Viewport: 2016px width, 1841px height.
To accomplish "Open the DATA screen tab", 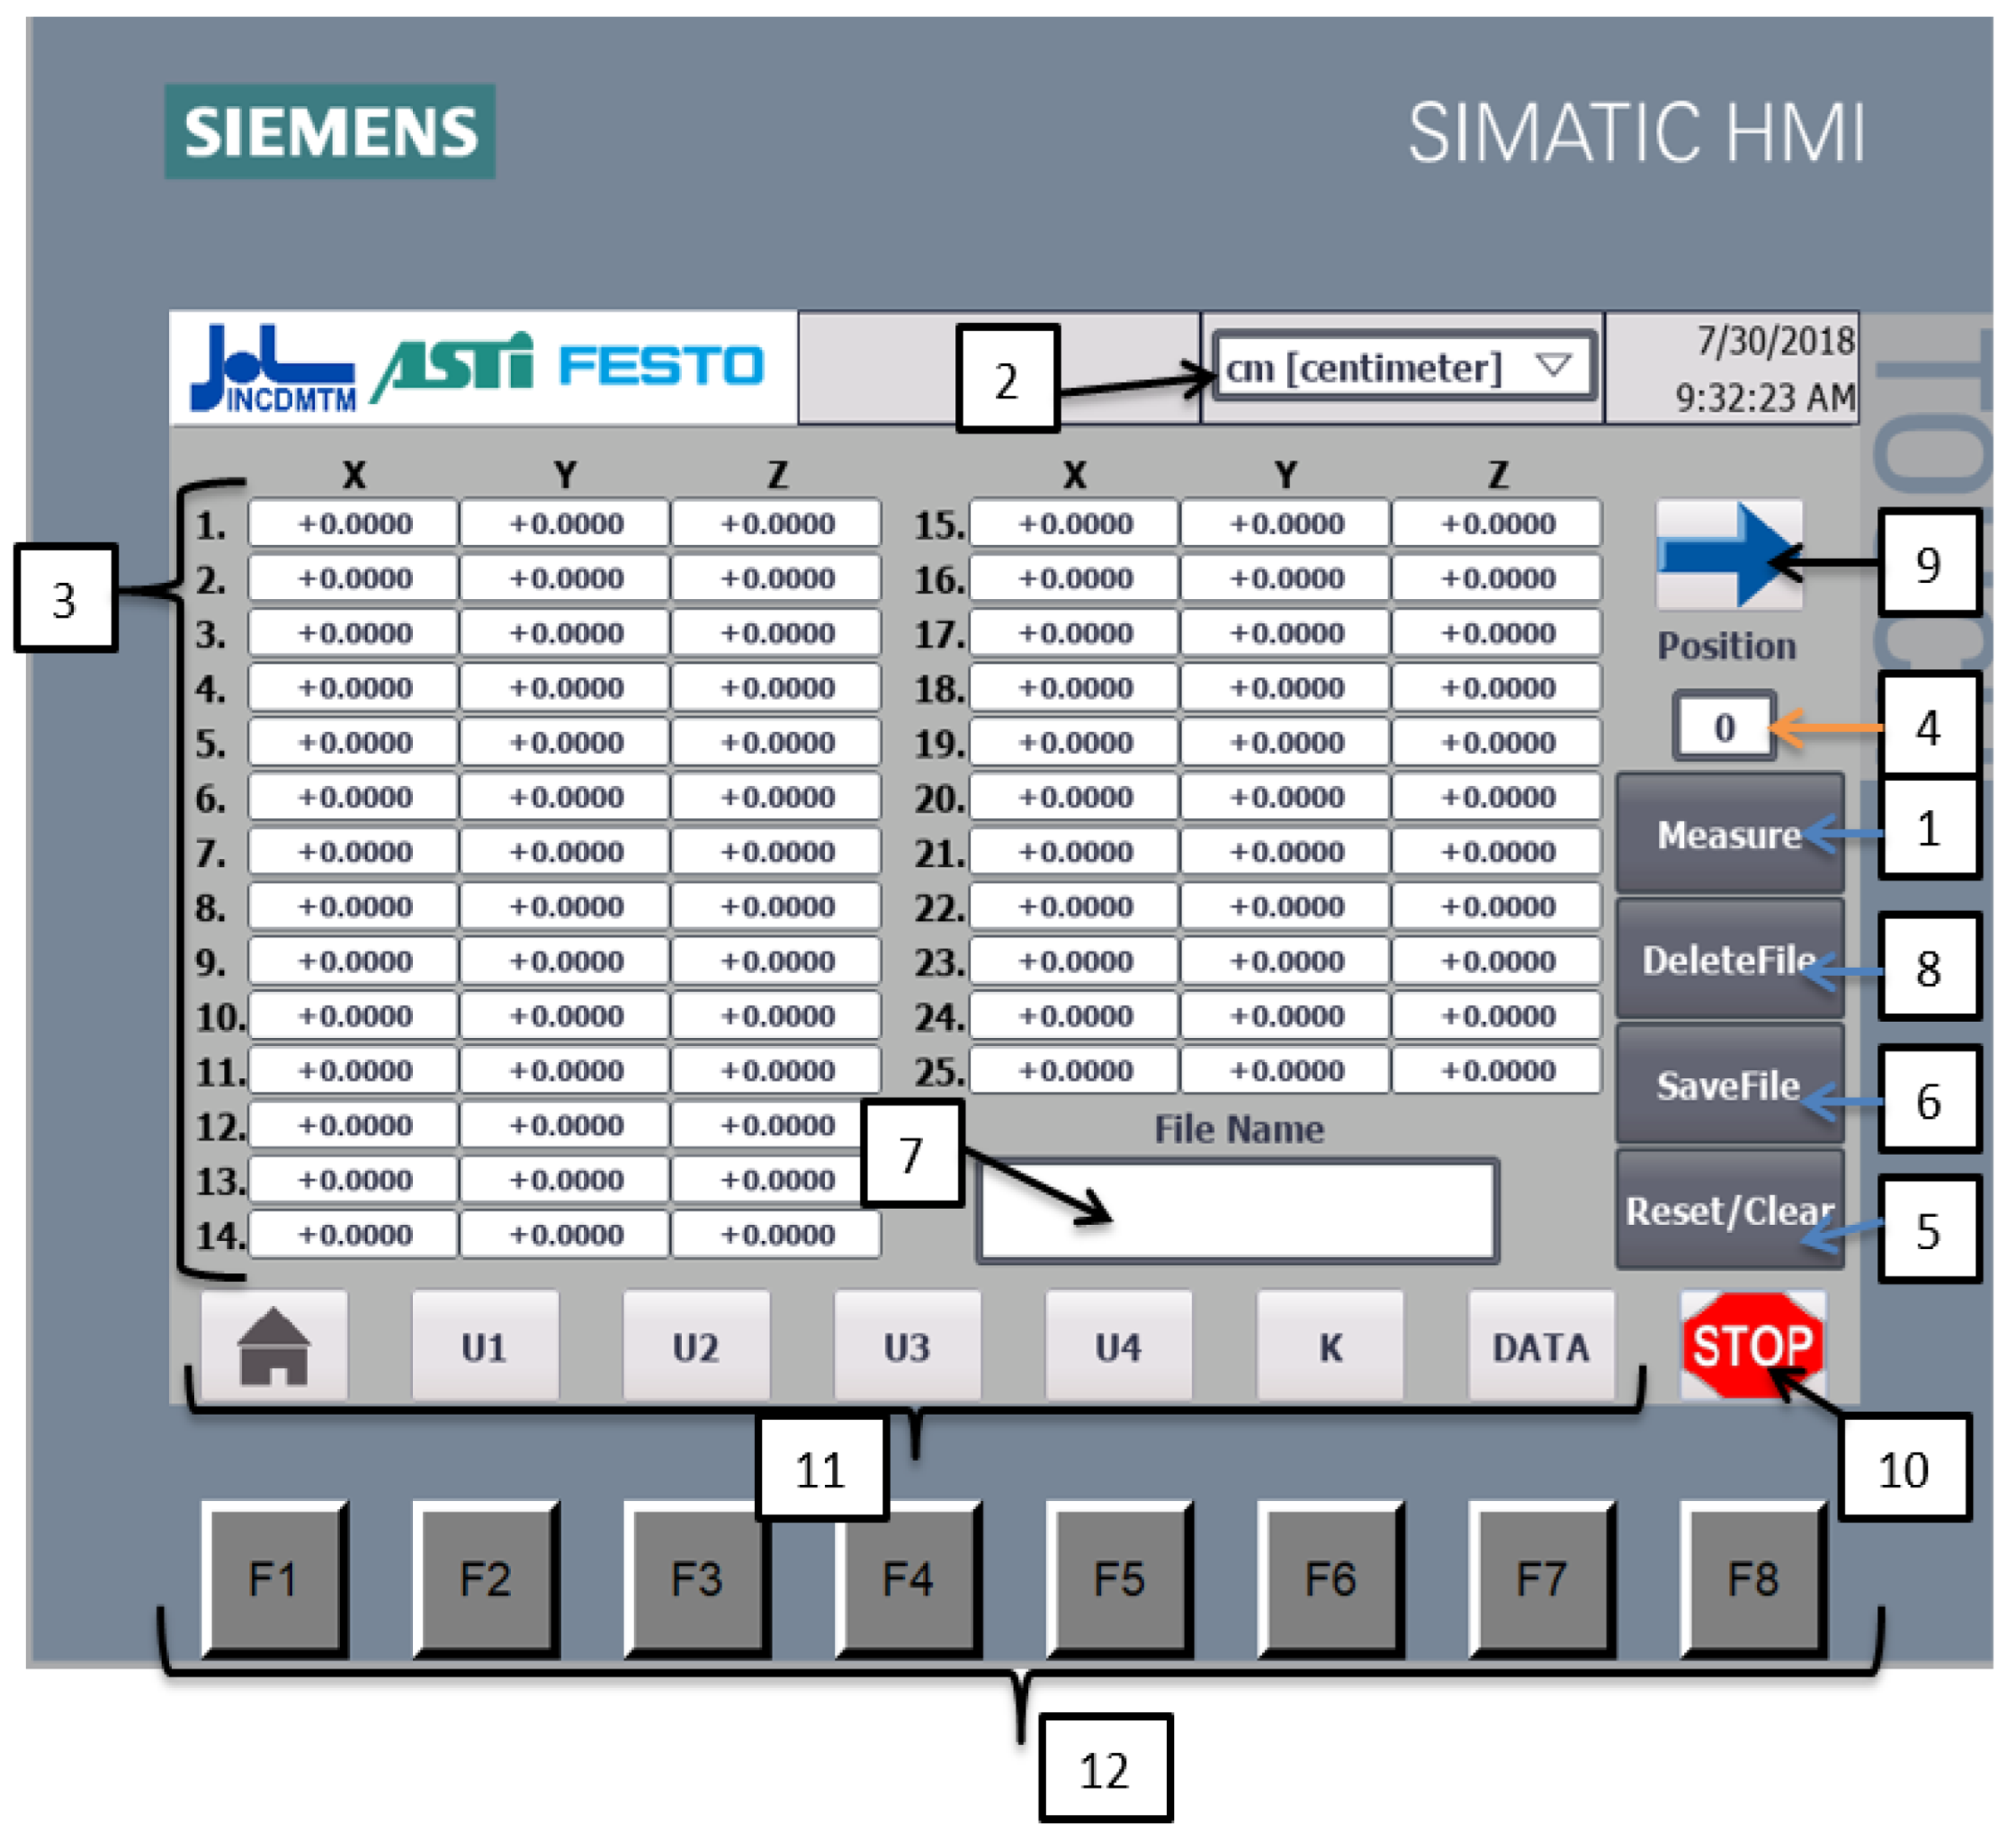I will pyautogui.click(x=1540, y=1348).
